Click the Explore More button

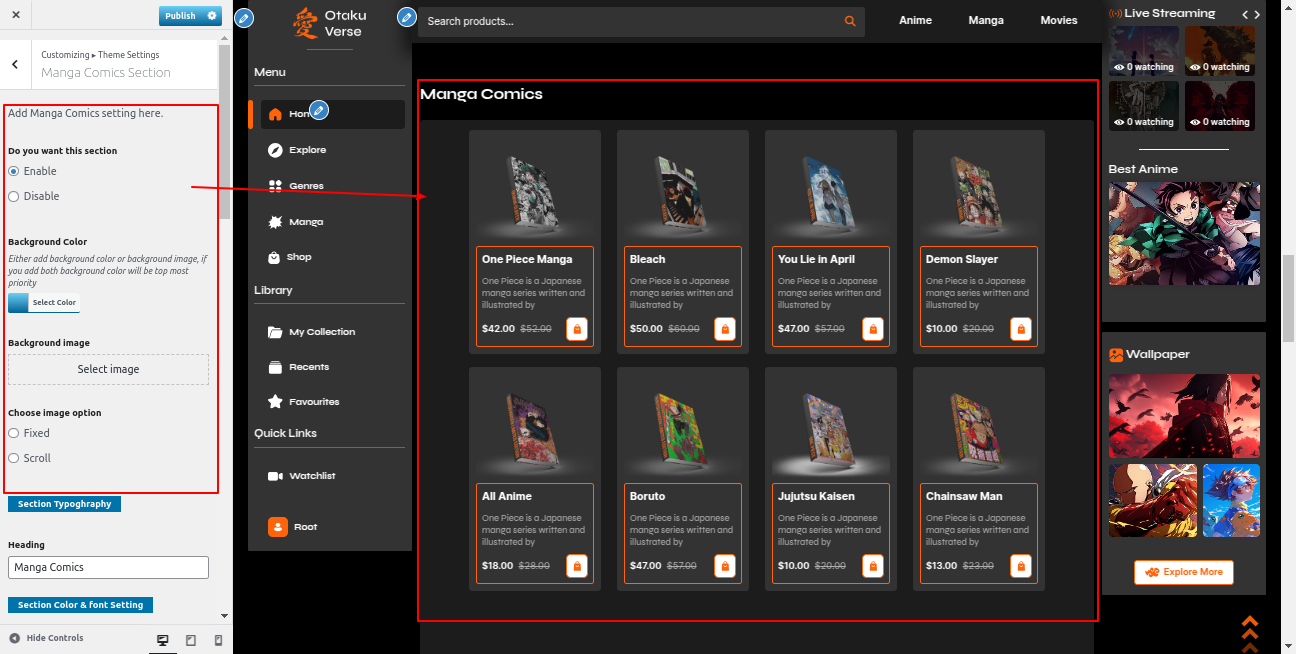click(1183, 572)
